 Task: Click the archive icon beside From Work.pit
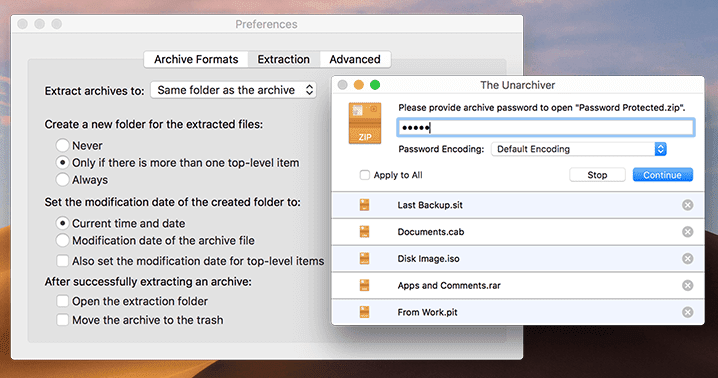(364, 312)
